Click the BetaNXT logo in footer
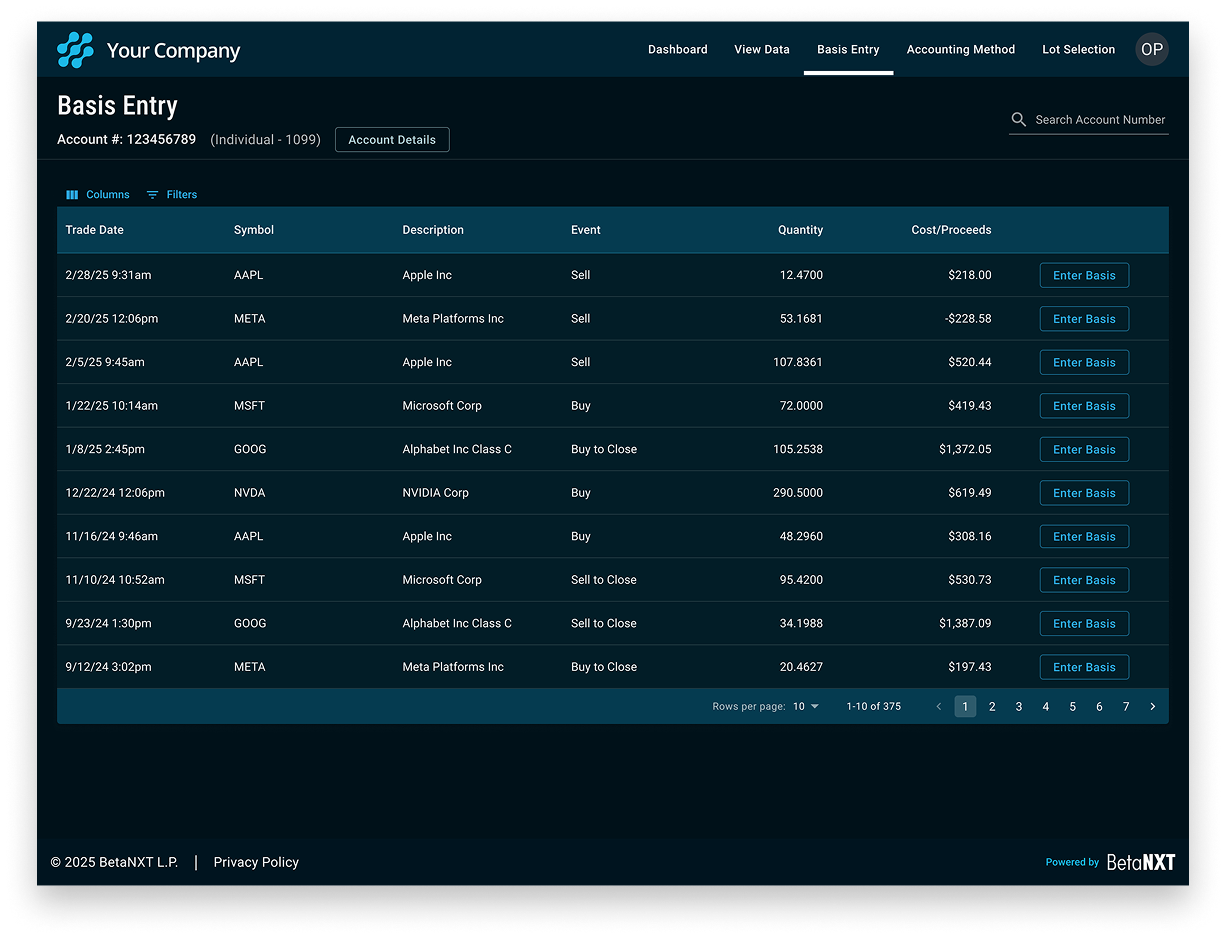Screen dimensions: 1225x937 1140,862
